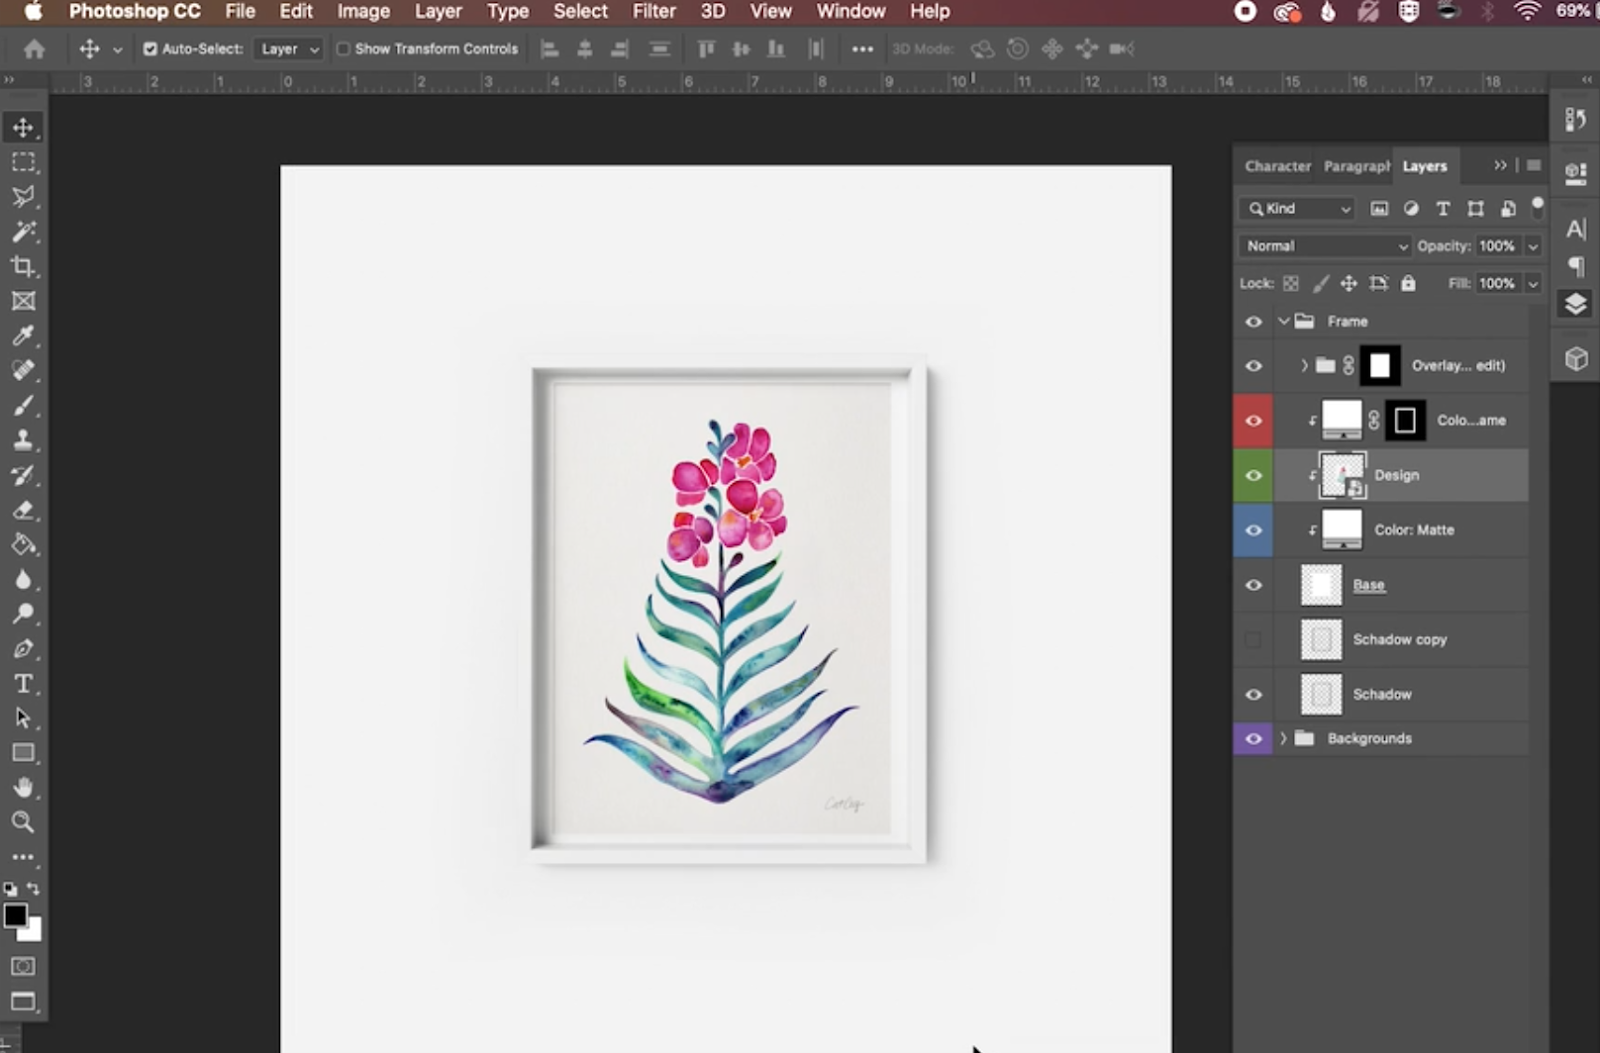The image size is (1600, 1053).
Task: Click the Design layer thumbnail
Action: pos(1342,475)
